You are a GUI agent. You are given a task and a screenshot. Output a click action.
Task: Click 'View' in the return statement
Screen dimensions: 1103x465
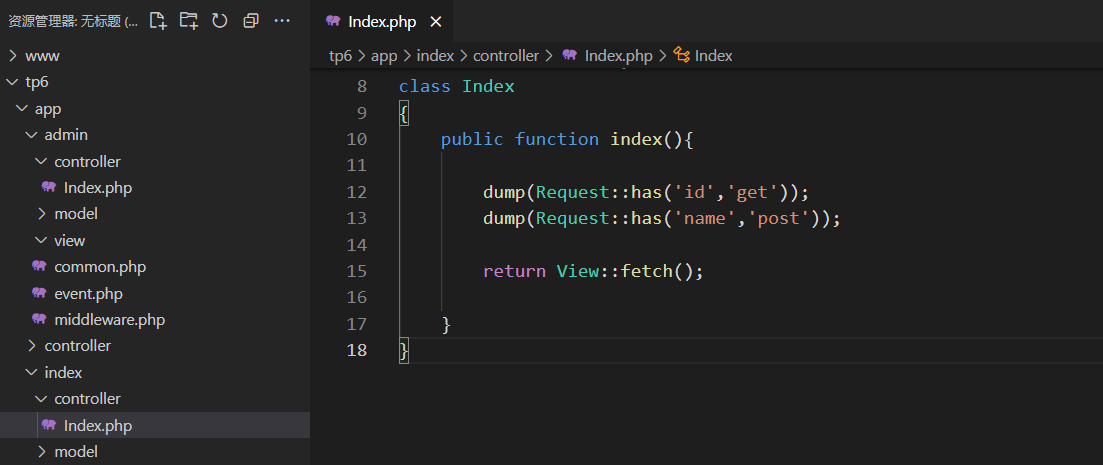(578, 272)
